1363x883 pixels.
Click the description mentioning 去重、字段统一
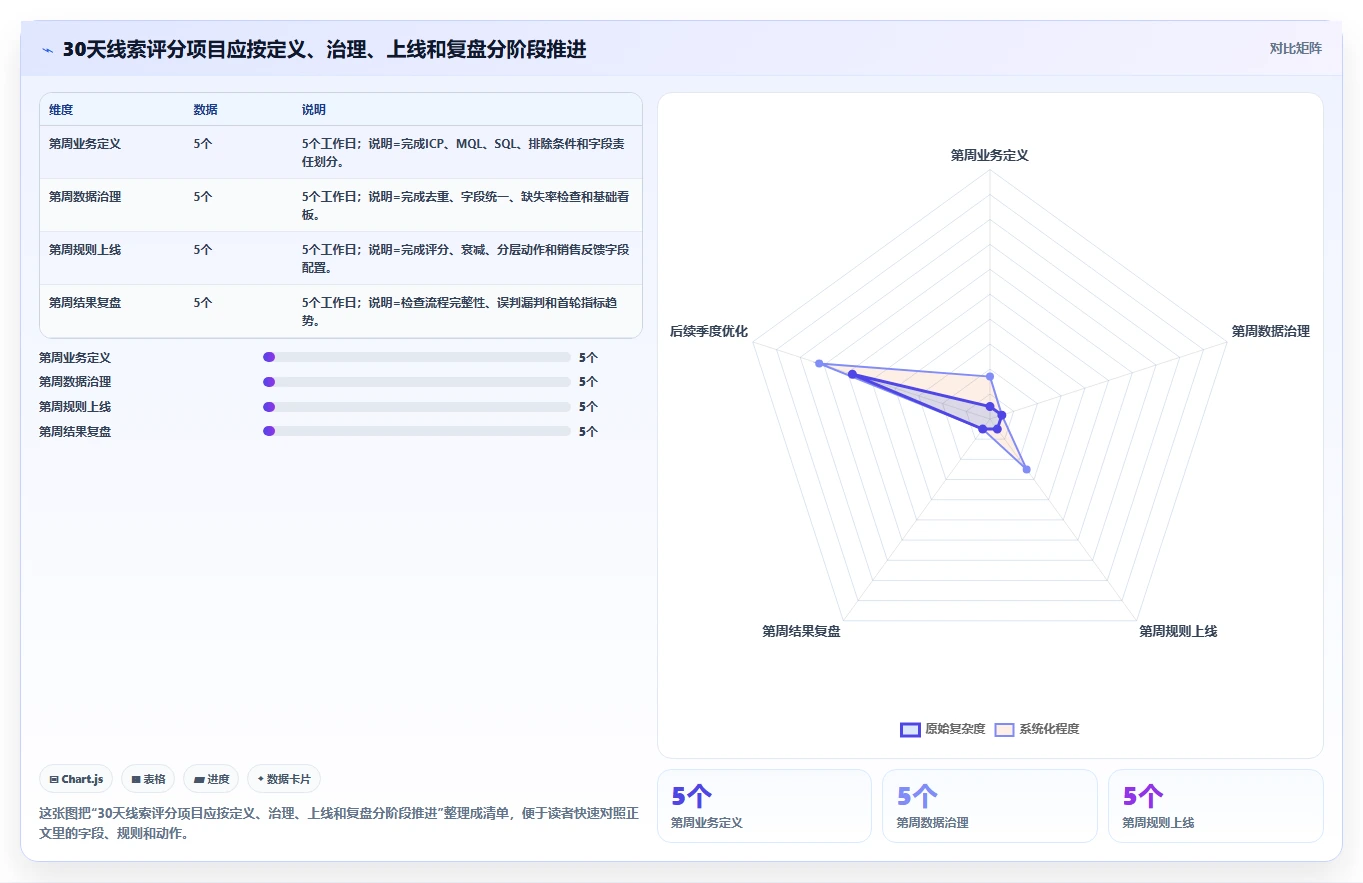(x=465, y=205)
